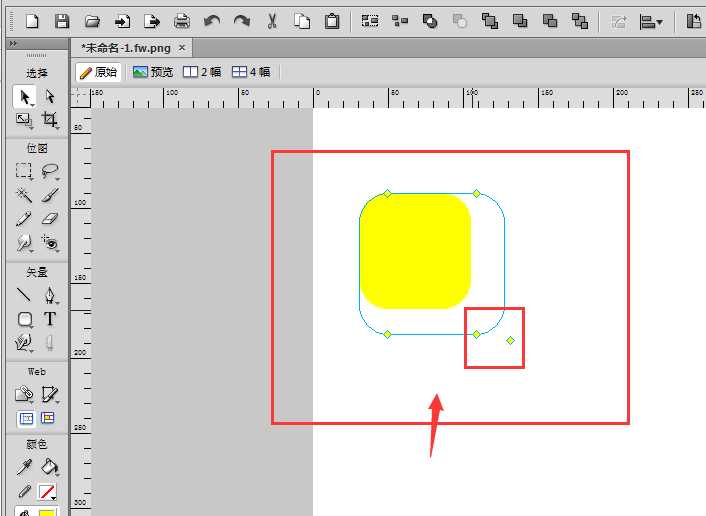This screenshot has width=706, height=516.
Task: Click the Save document icon
Action: pyautogui.click(x=62, y=20)
